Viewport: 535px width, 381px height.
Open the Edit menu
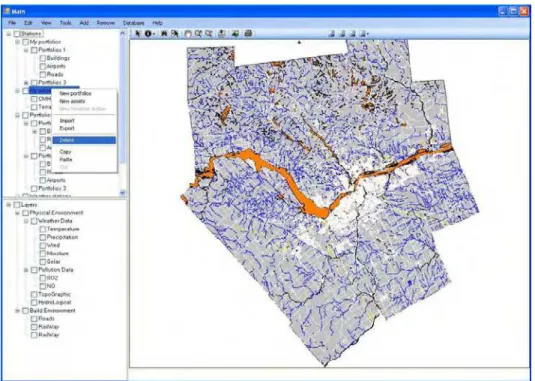[28, 23]
